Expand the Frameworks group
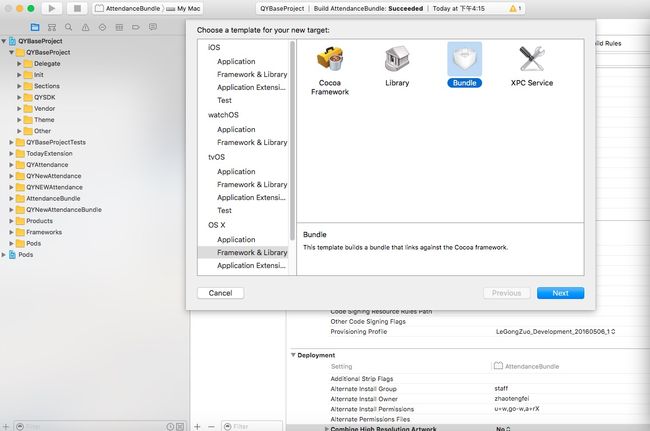This screenshot has height=431, width=650. click(x=12, y=232)
